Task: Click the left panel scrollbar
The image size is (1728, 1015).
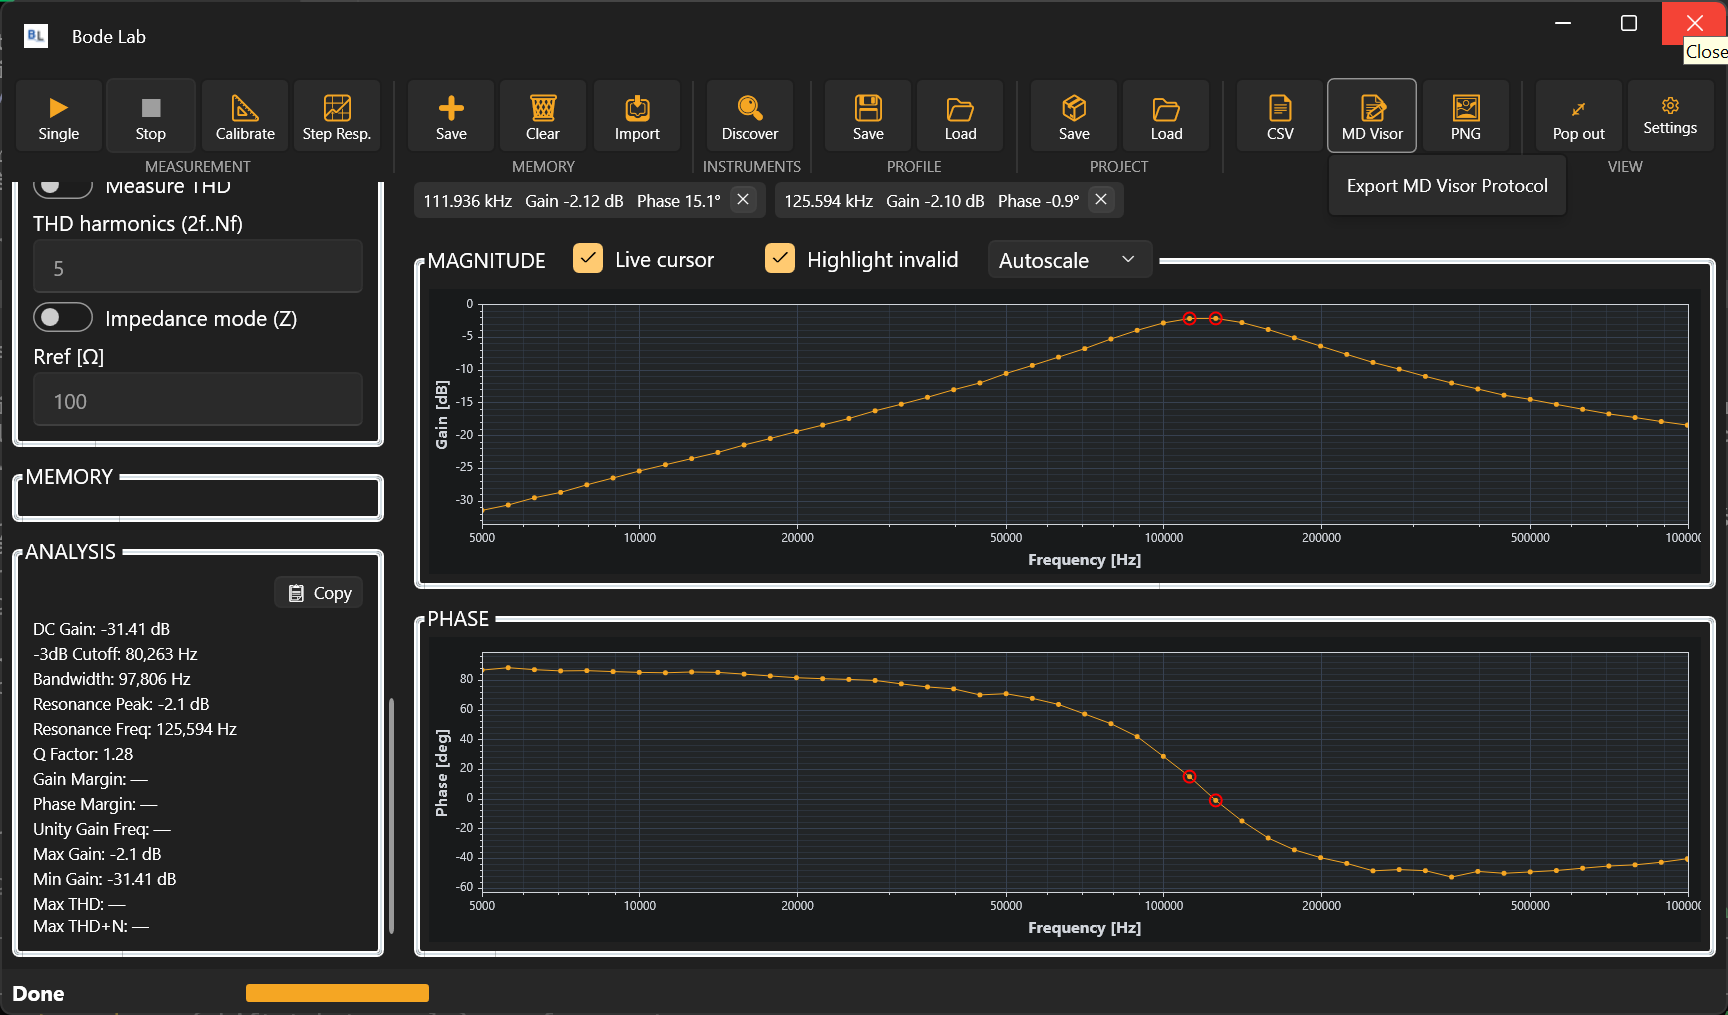Action: pos(391,815)
